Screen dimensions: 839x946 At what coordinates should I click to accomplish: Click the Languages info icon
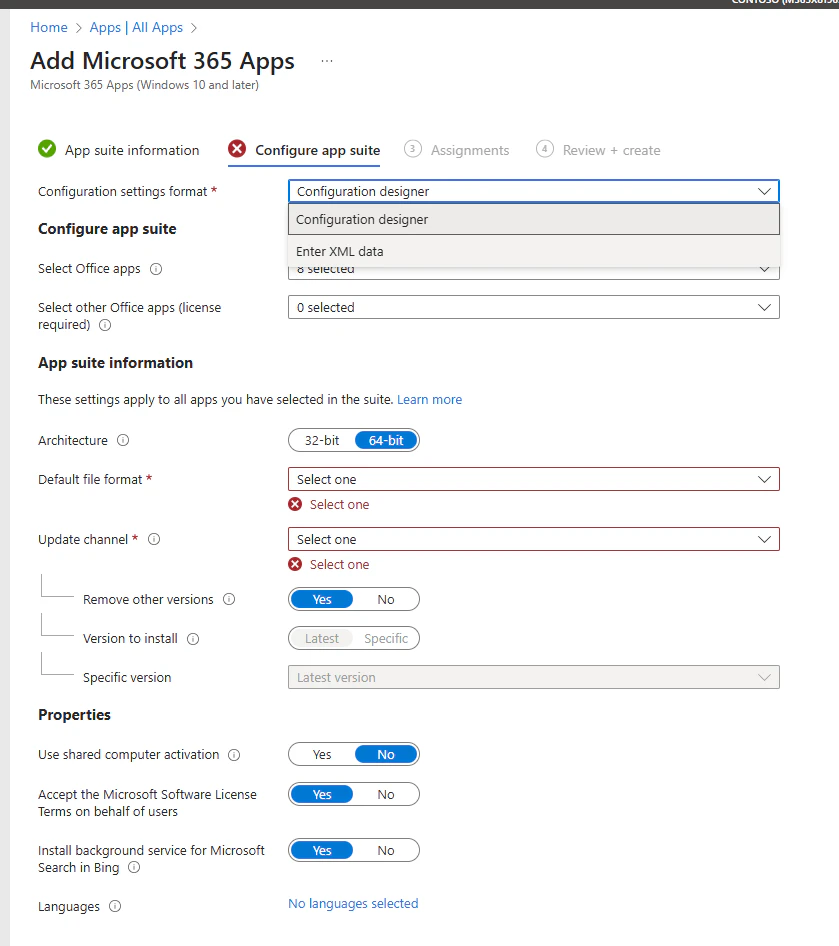coord(115,906)
